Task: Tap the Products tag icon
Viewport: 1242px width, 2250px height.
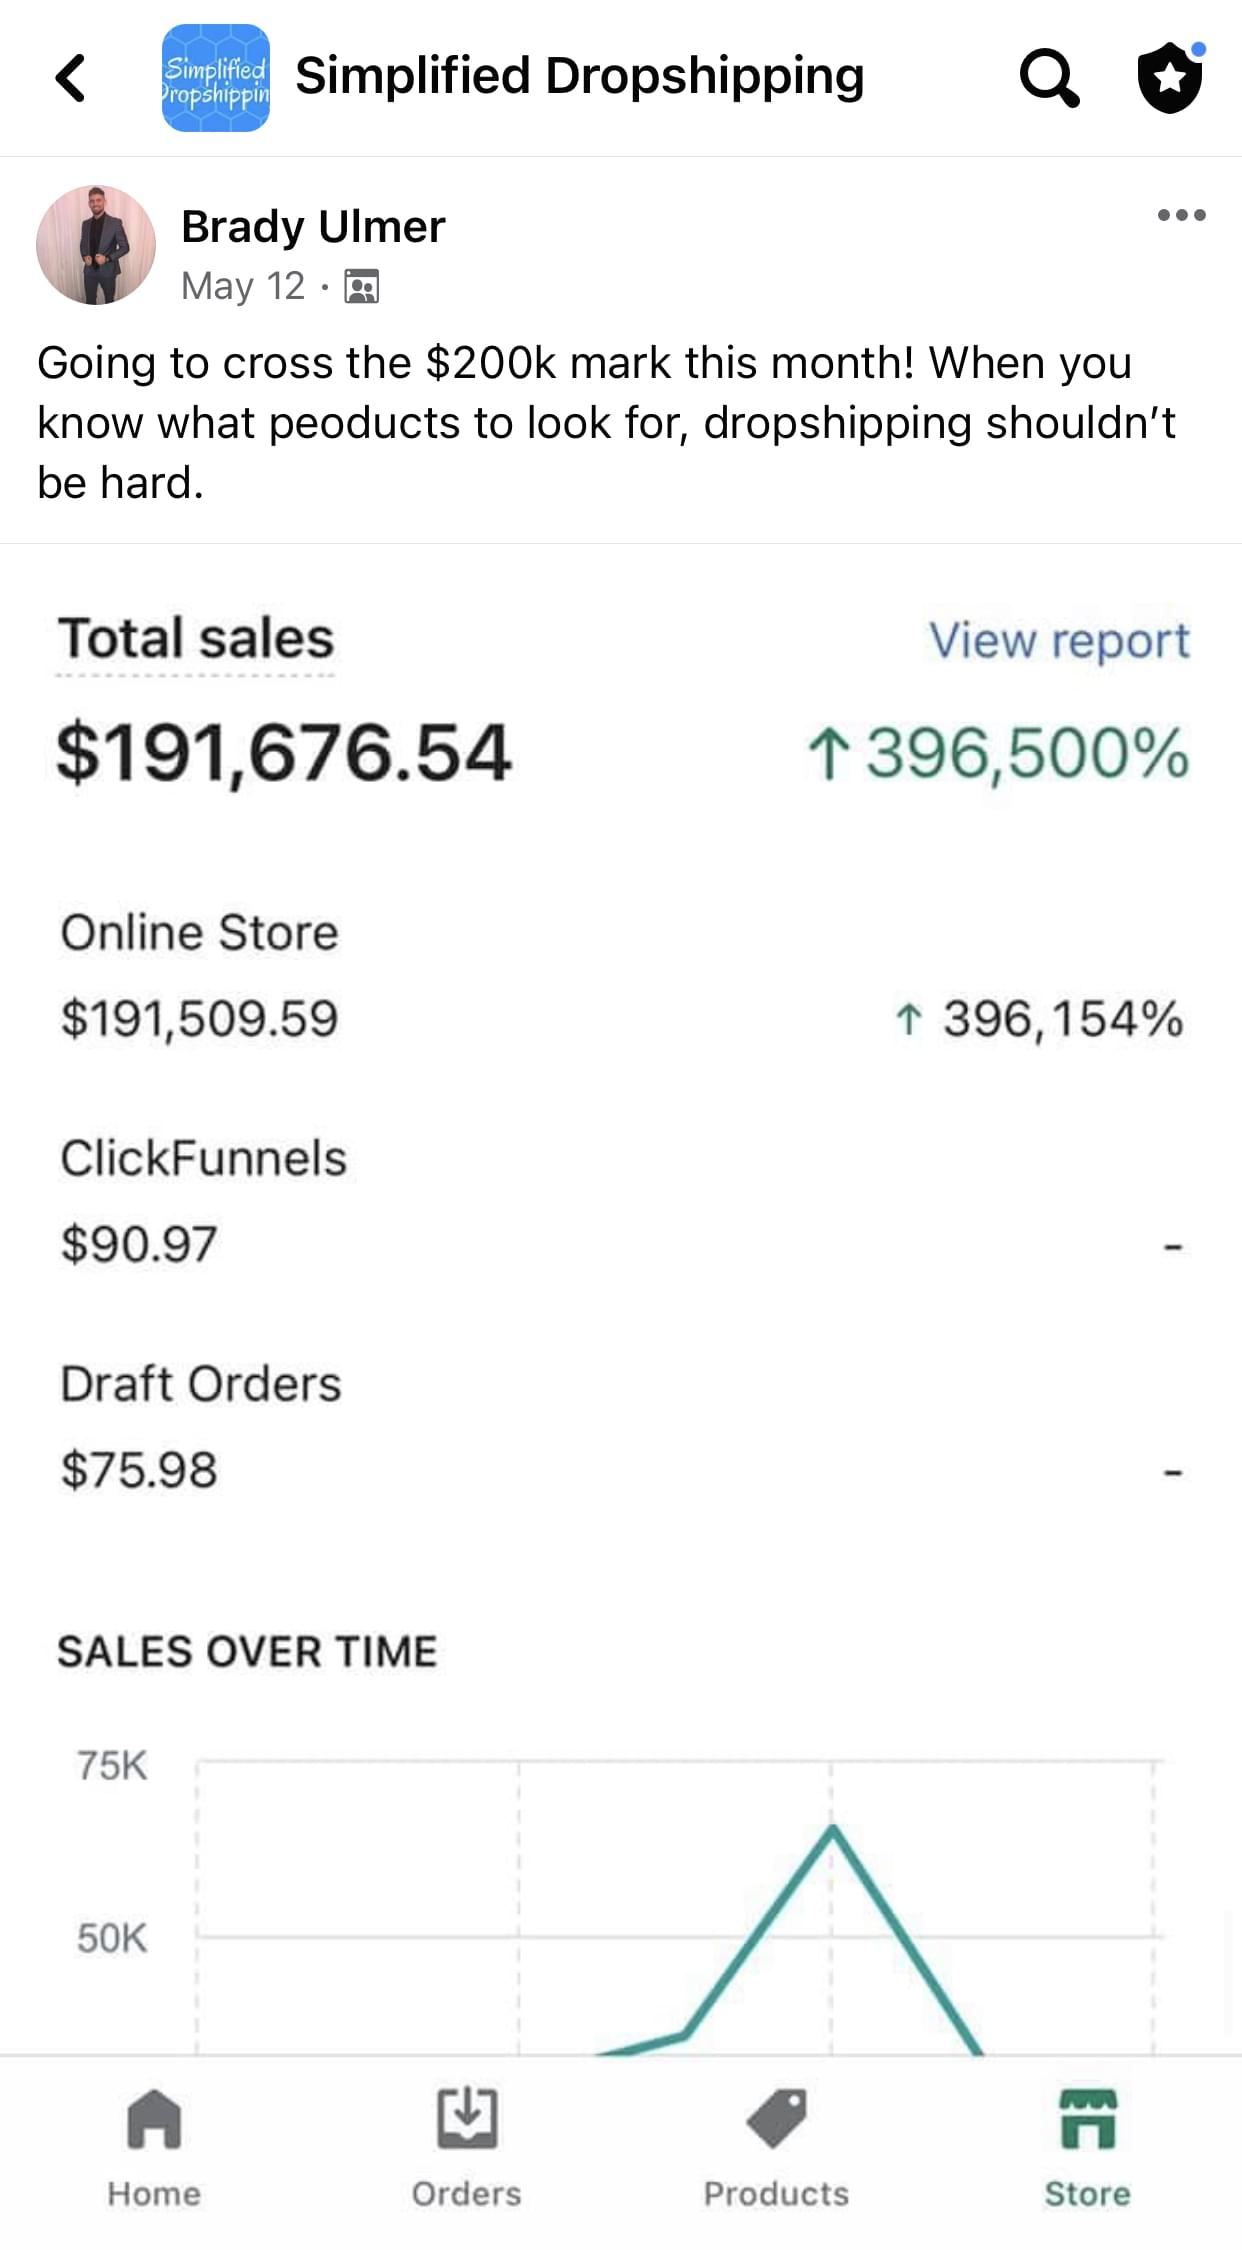Action: (776, 2117)
